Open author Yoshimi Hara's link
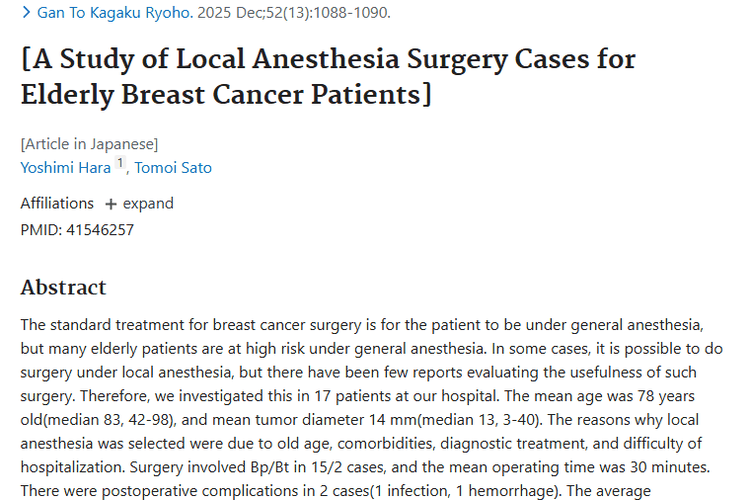The image size is (750, 500). tap(65, 168)
